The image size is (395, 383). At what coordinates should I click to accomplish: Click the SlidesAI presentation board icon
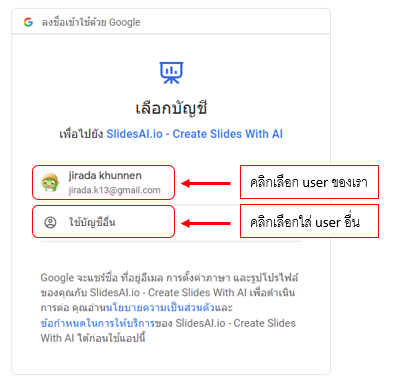(x=171, y=72)
